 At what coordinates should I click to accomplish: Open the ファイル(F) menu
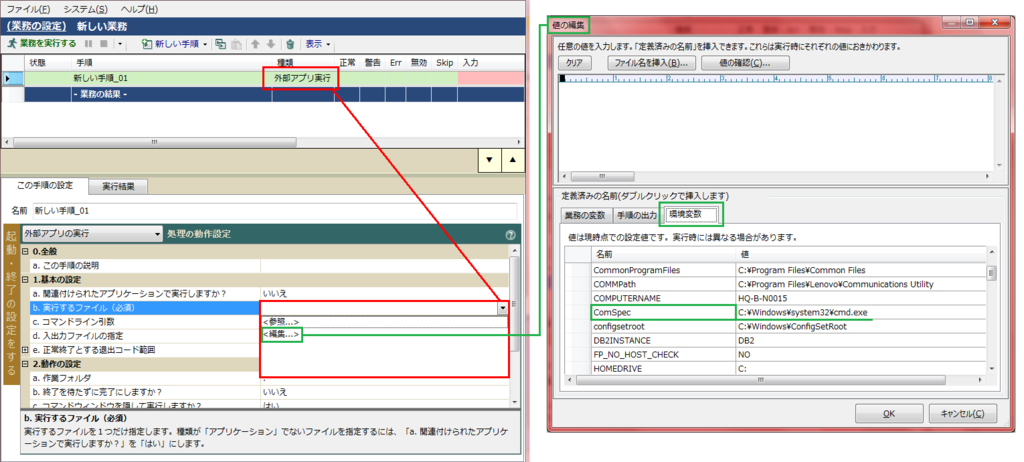tap(28, 9)
